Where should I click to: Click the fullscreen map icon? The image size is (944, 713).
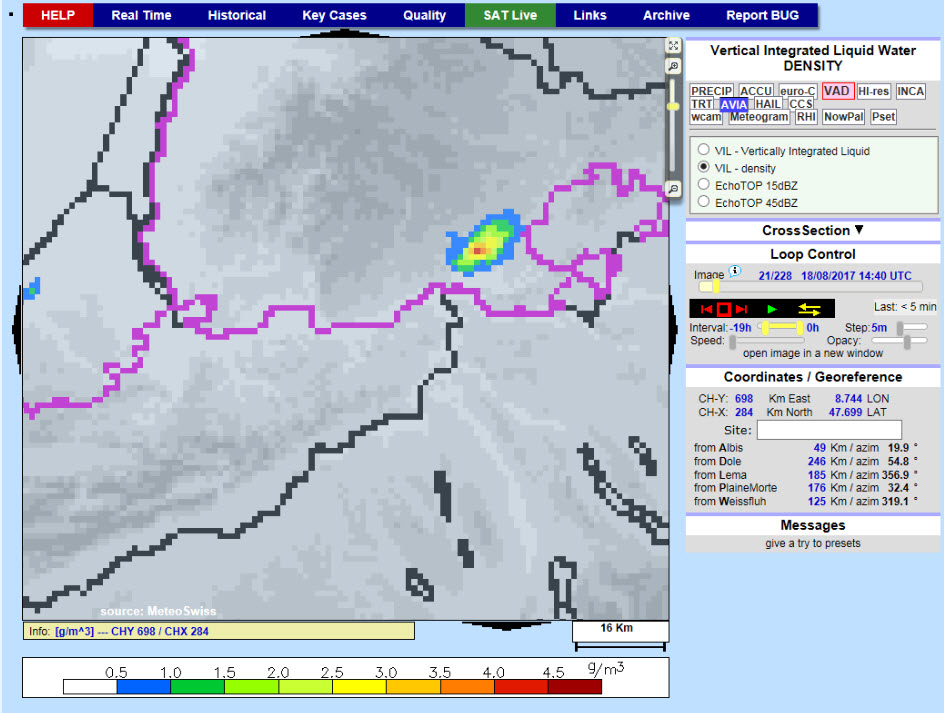[x=674, y=46]
